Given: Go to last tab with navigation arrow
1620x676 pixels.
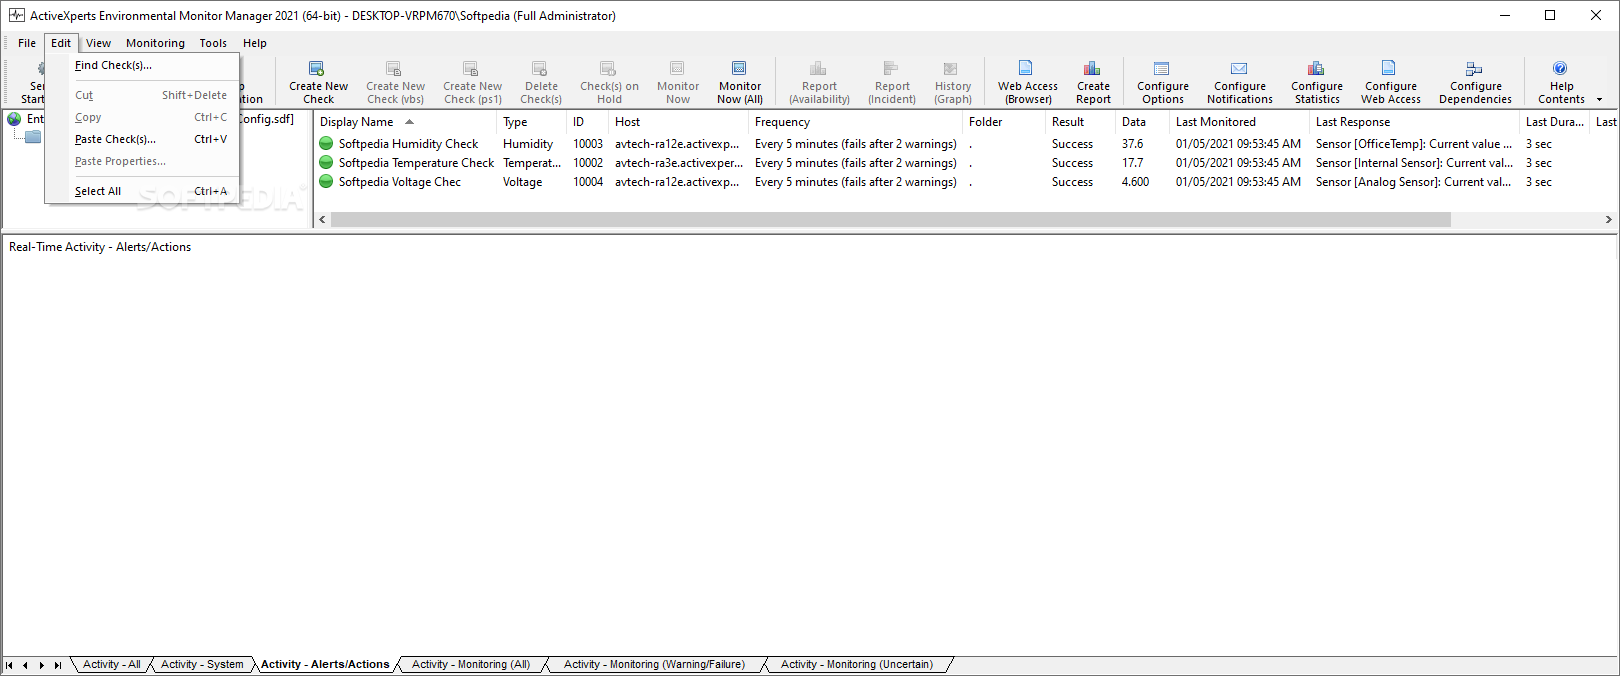Looking at the screenshot, I should tap(58, 665).
